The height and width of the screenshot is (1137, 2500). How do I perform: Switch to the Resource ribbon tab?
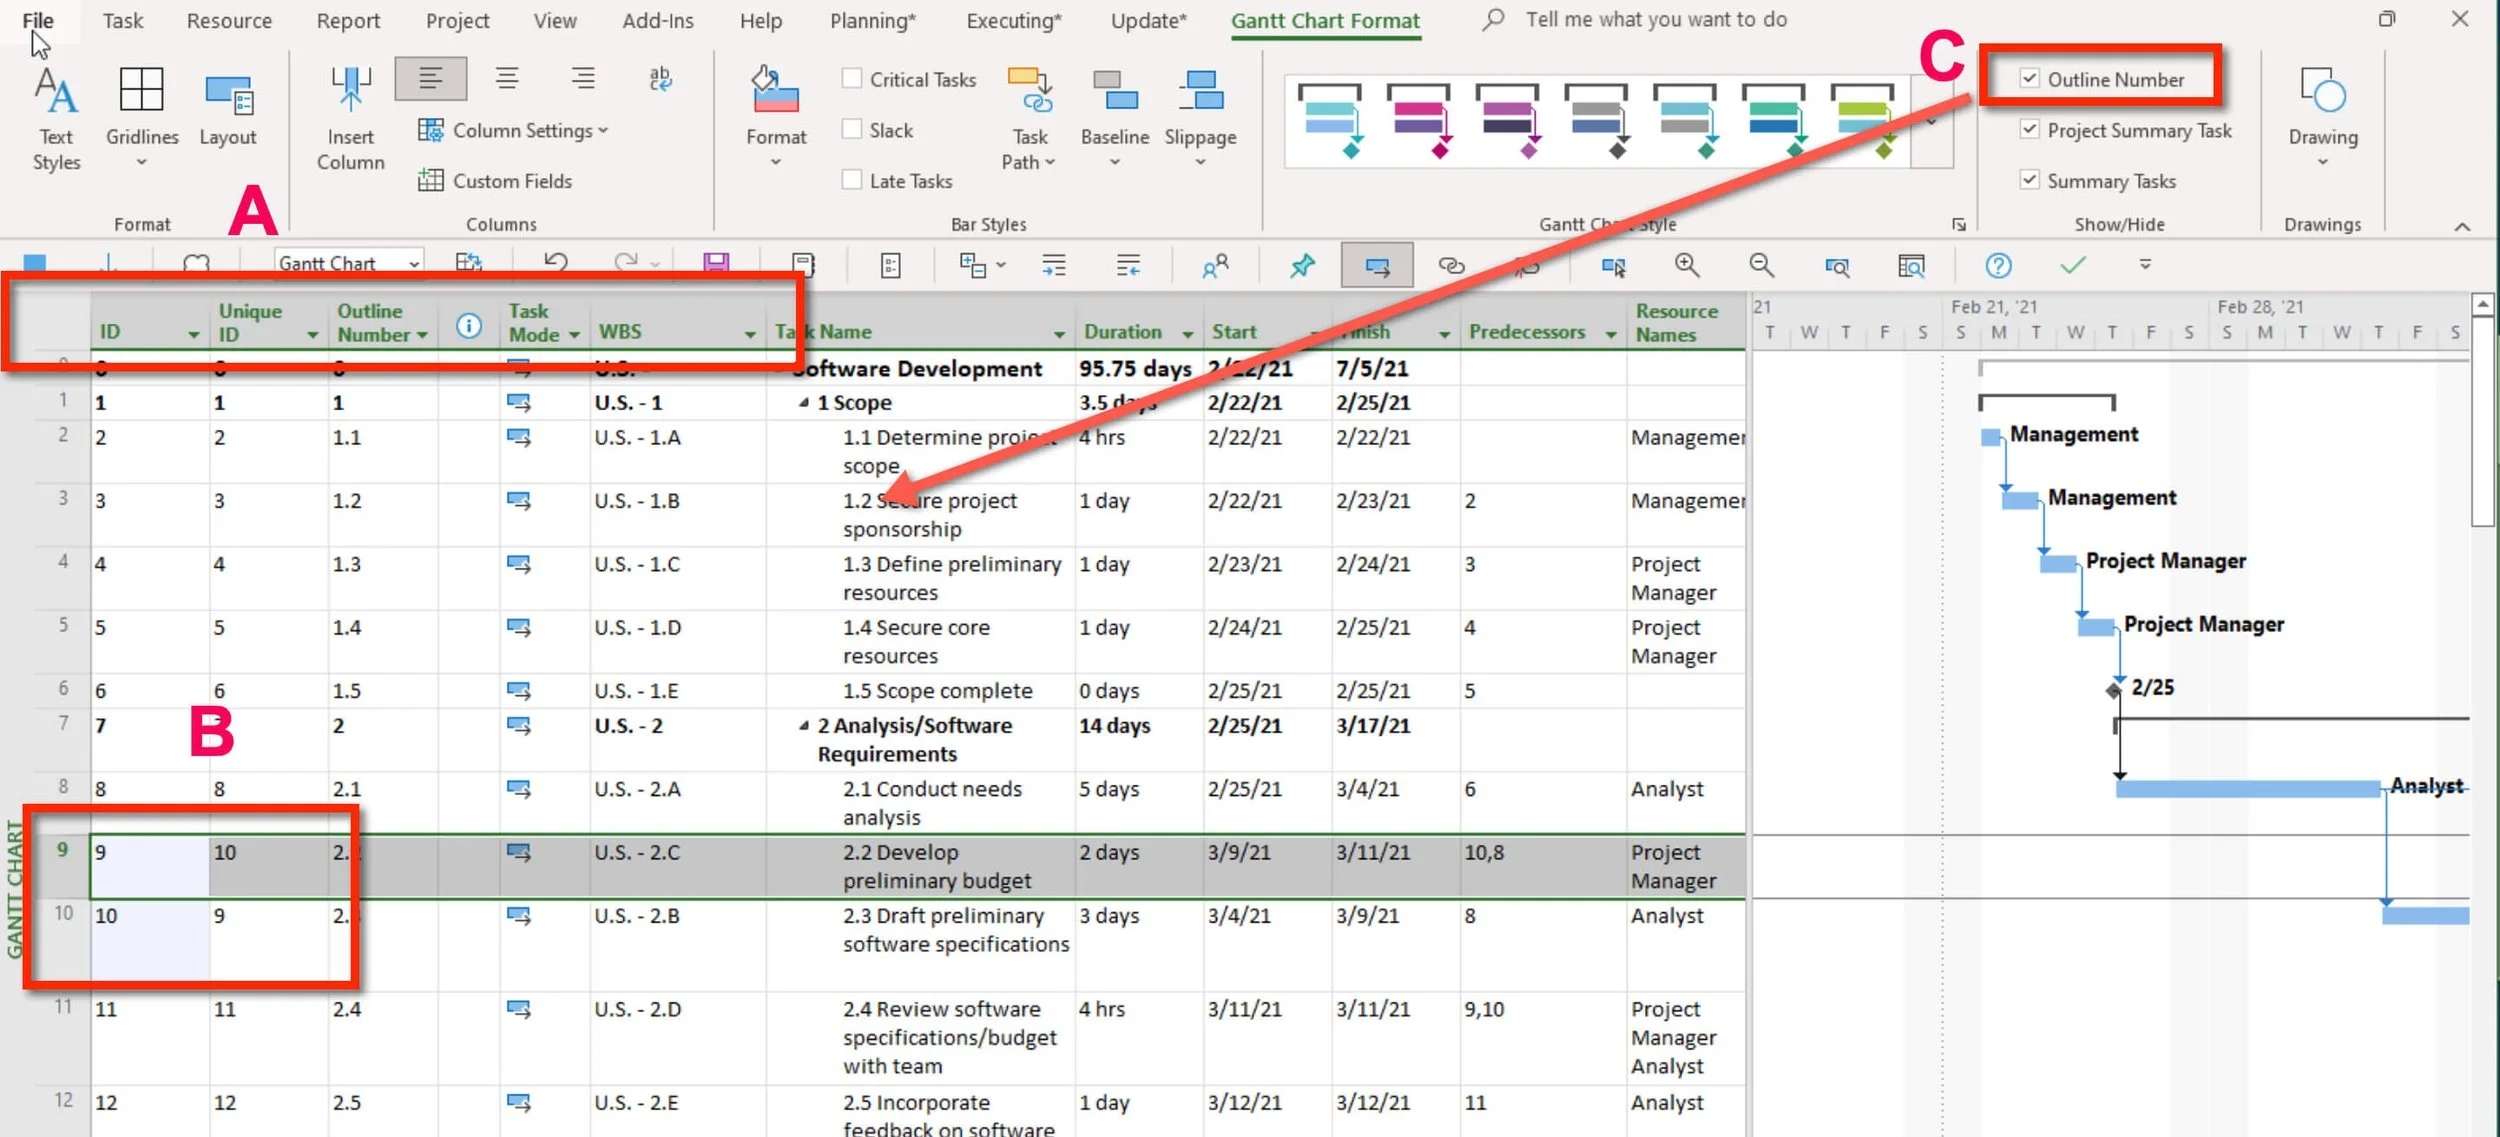(x=229, y=20)
